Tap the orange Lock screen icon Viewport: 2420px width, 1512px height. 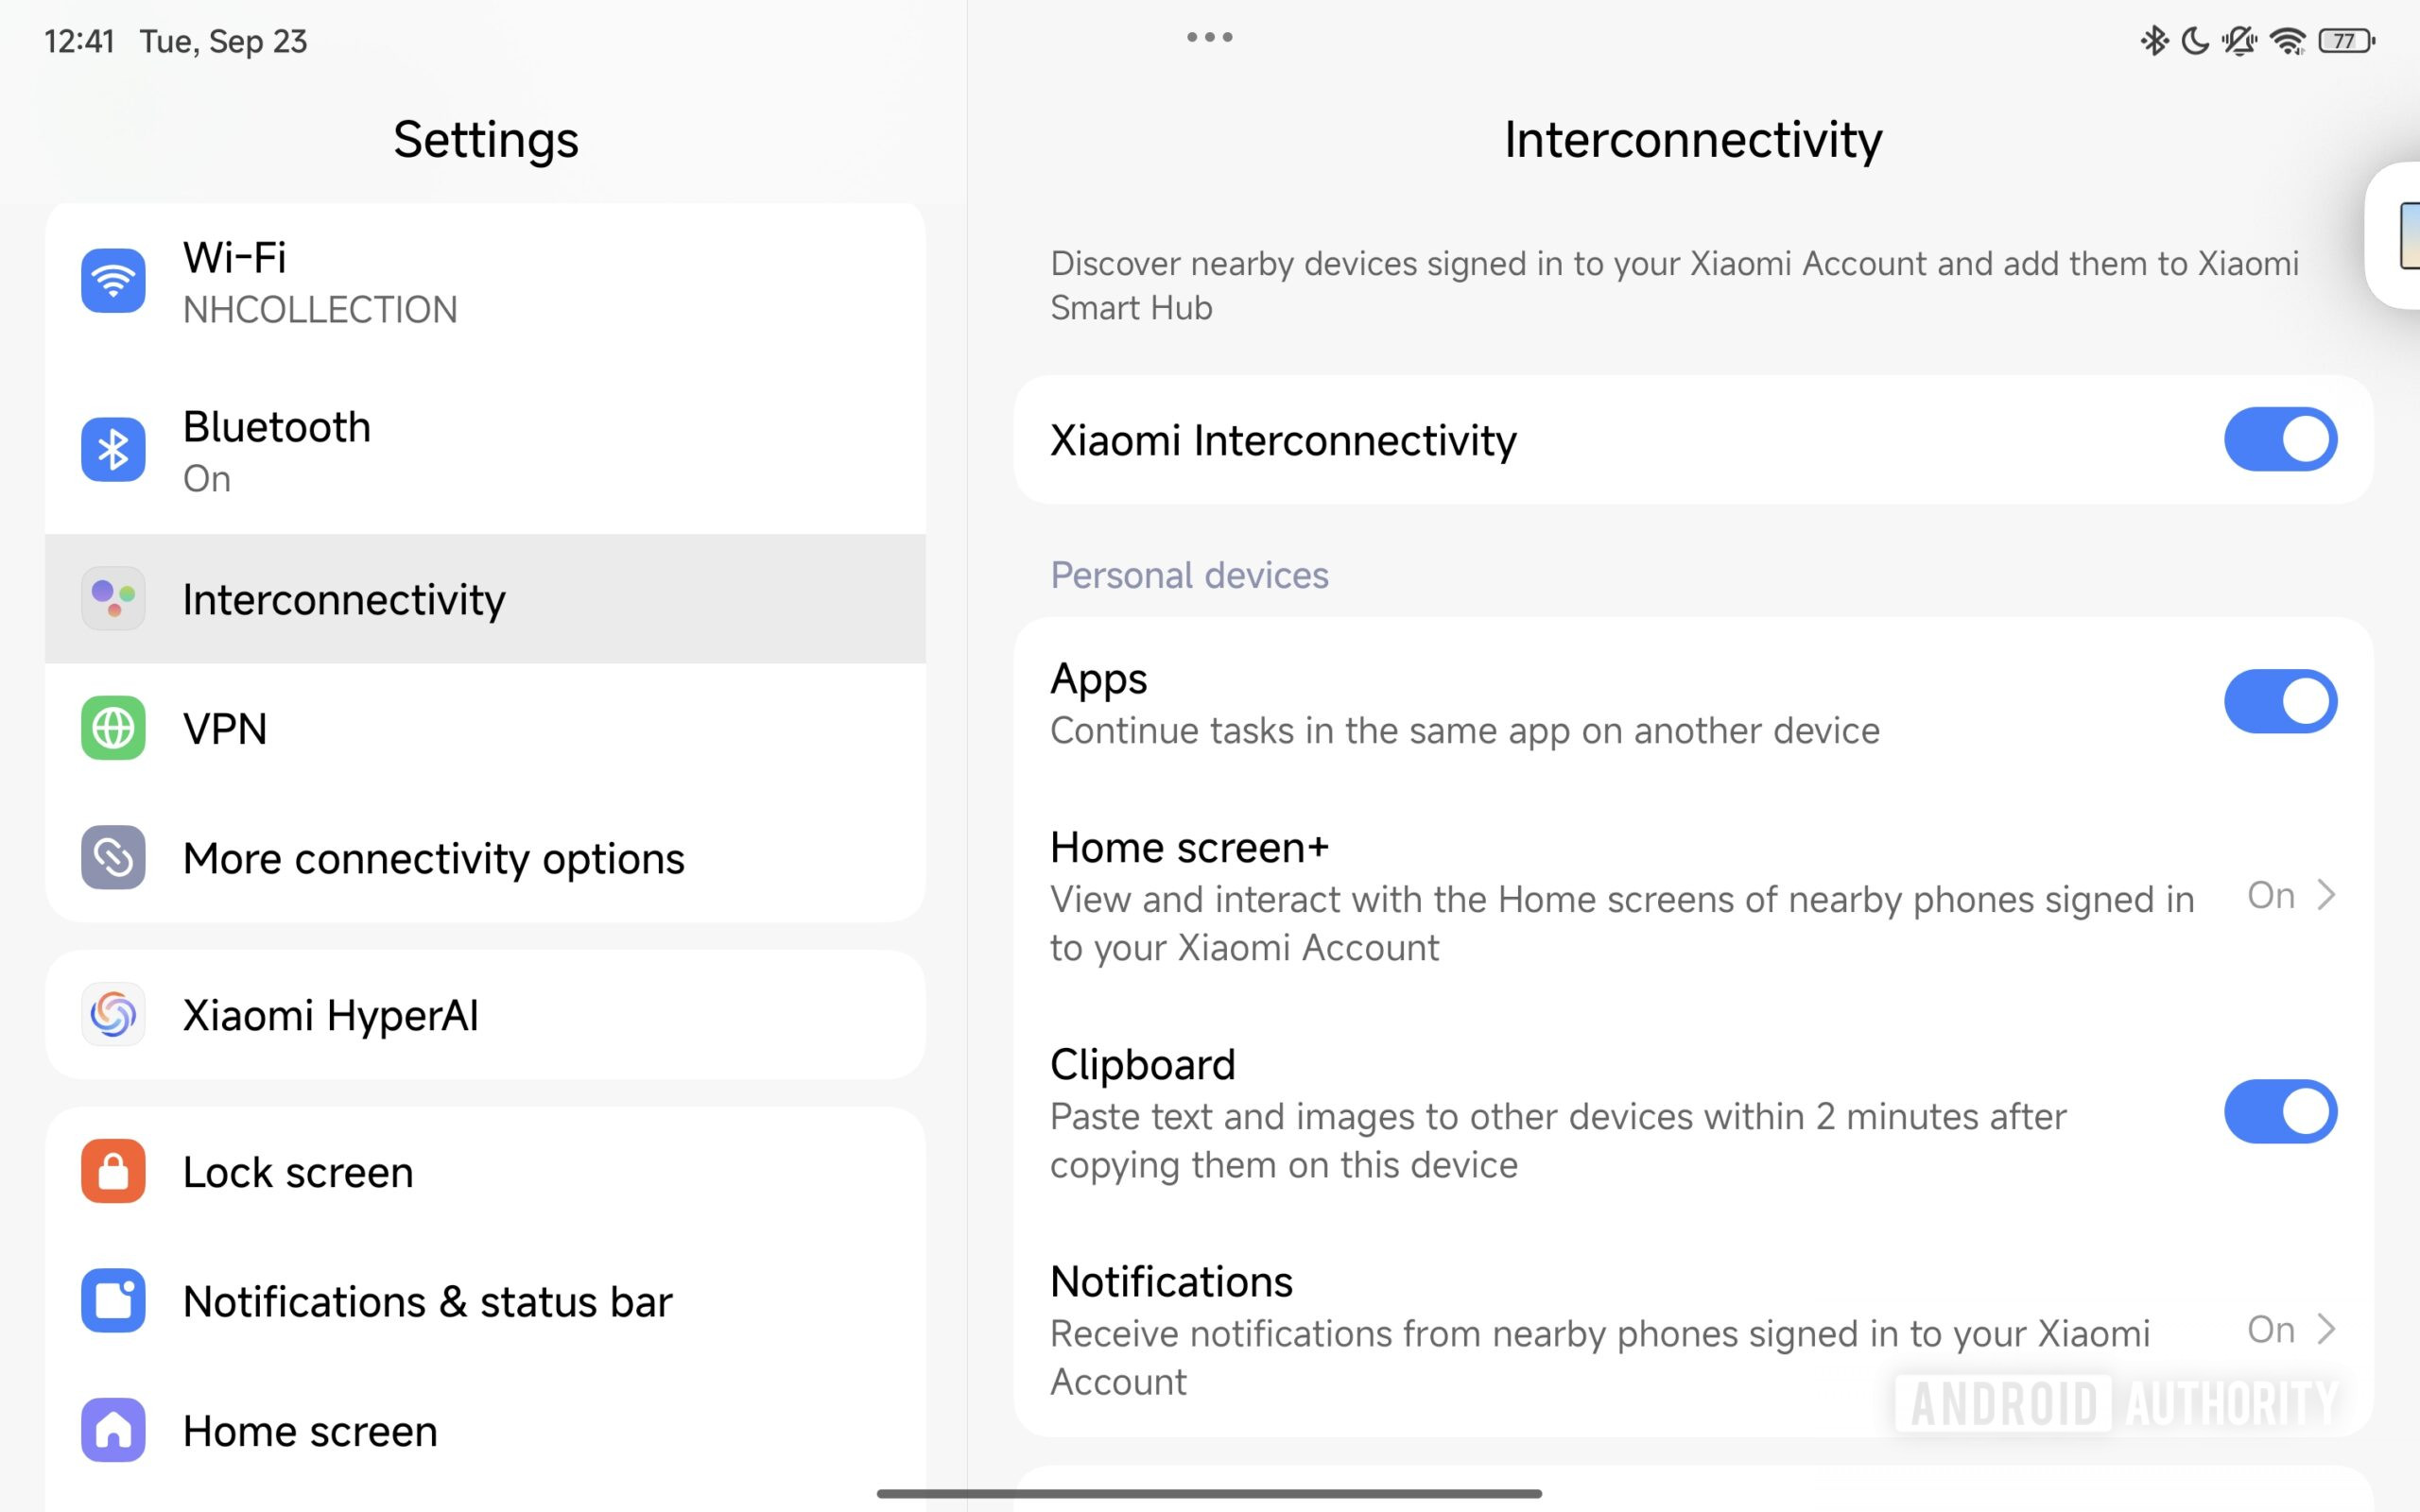pos(113,1171)
